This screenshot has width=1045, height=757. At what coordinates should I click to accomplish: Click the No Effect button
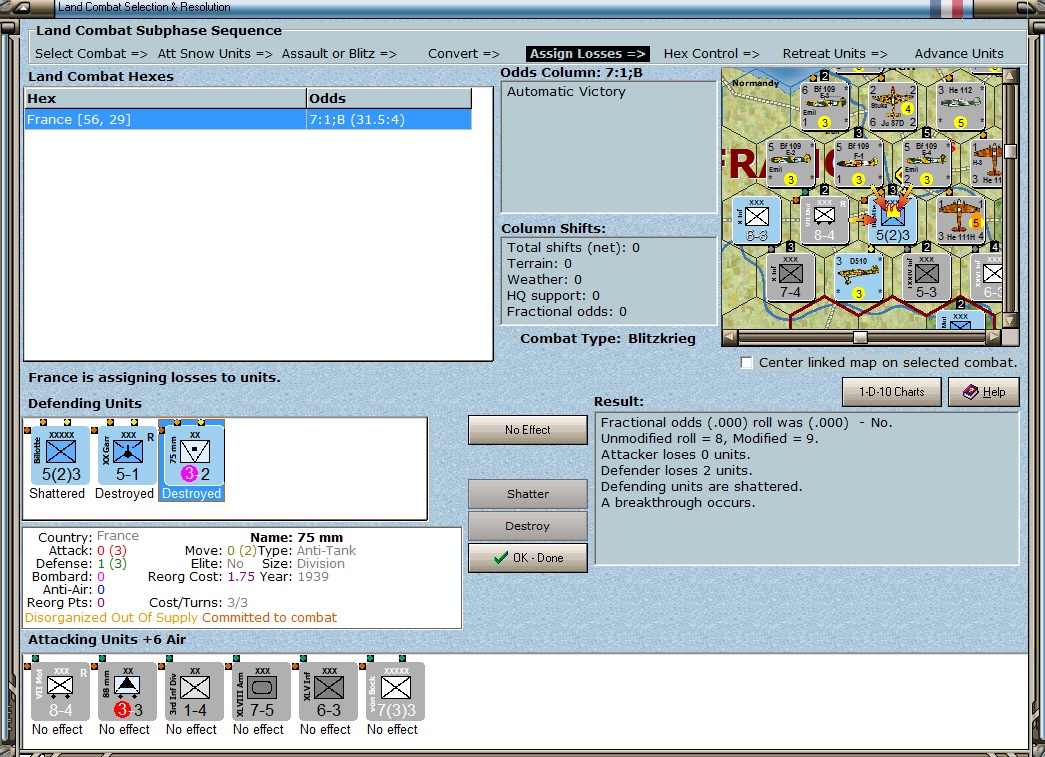[x=528, y=430]
